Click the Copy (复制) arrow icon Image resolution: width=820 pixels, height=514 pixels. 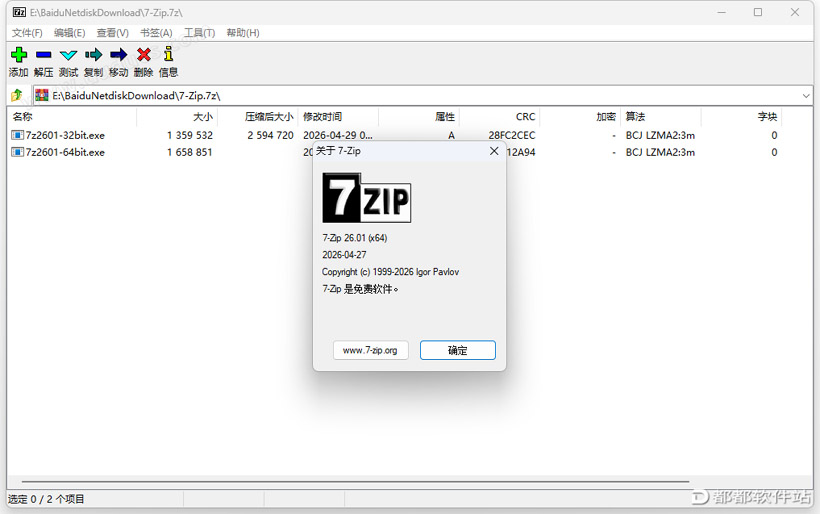[94, 54]
